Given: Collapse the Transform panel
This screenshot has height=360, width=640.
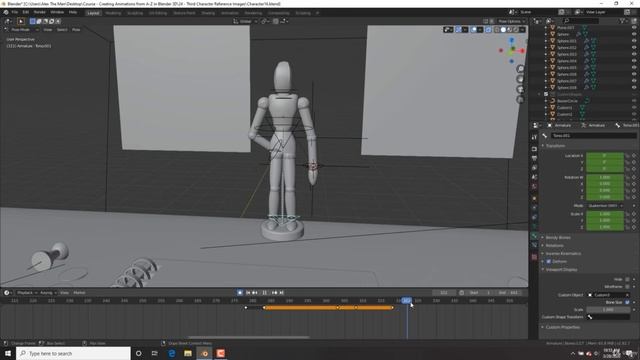Looking at the screenshot, I should [x=556, y=146].
